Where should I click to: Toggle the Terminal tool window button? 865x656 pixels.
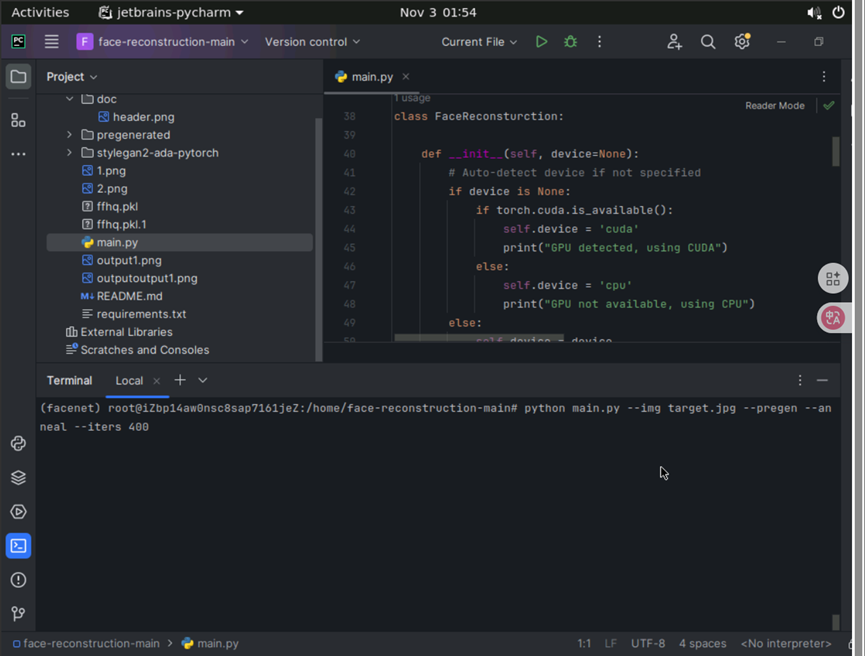18,545
